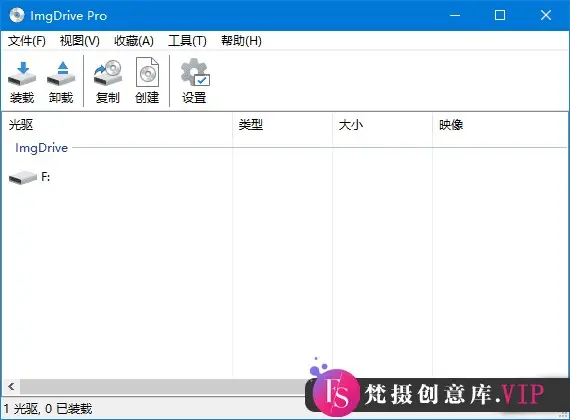Click the 大小 column header
Screen dimensions: 570x420
[x=382, y=125]
